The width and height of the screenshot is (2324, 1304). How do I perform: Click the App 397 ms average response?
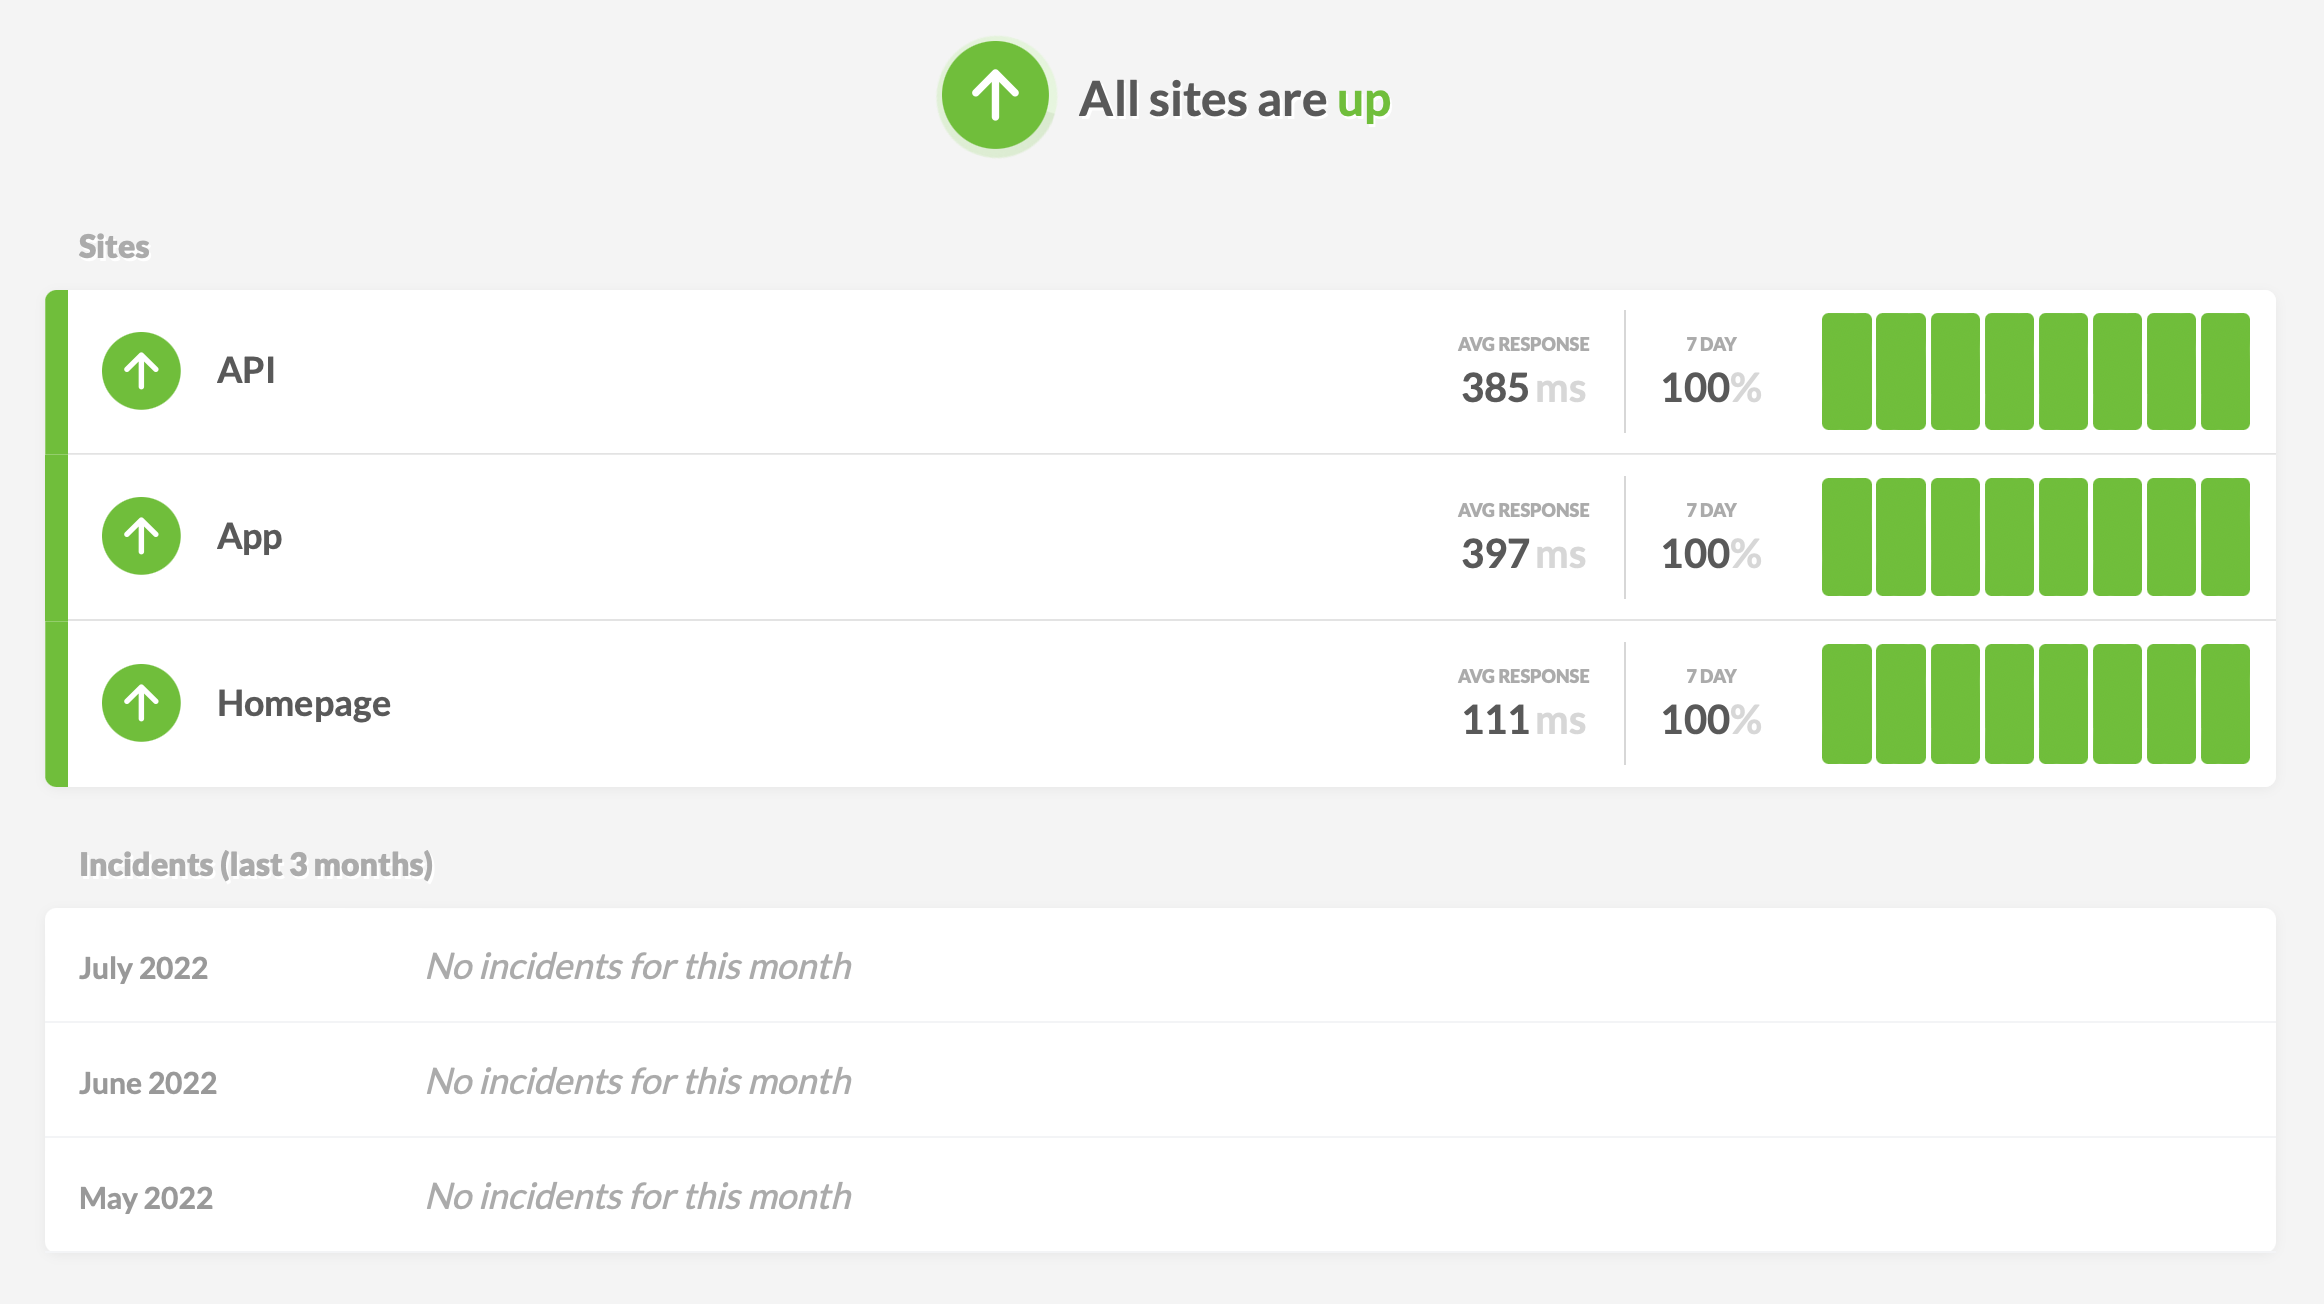pyautogui.click(x=1522, y=553)
